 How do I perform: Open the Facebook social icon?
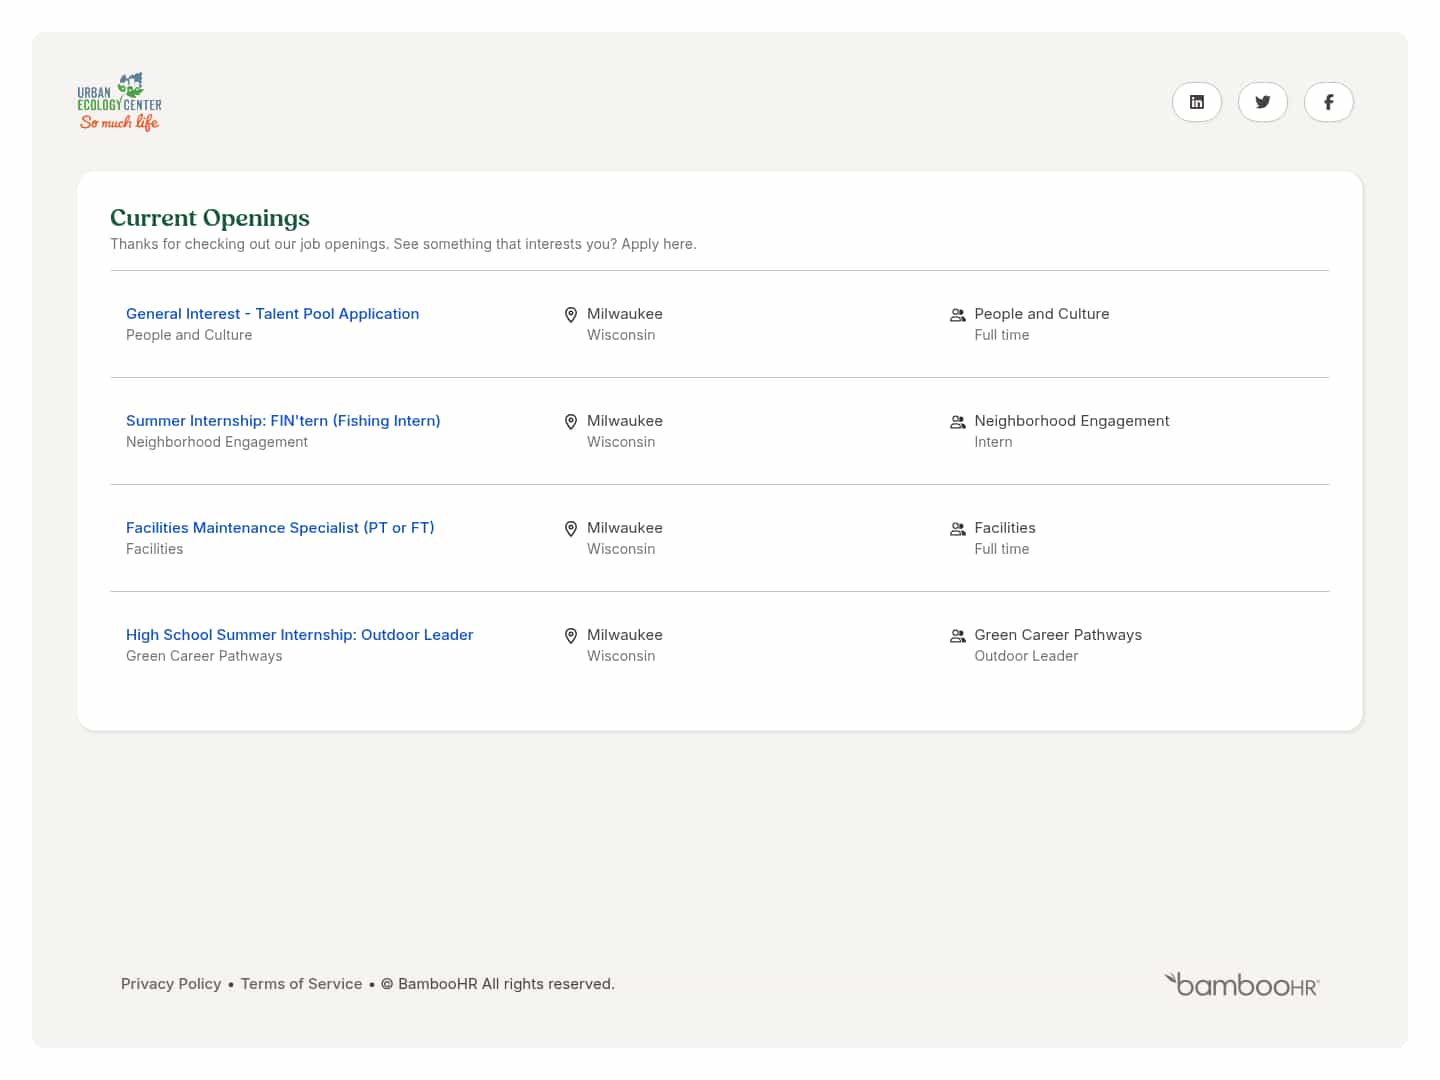pos(1328,101)
